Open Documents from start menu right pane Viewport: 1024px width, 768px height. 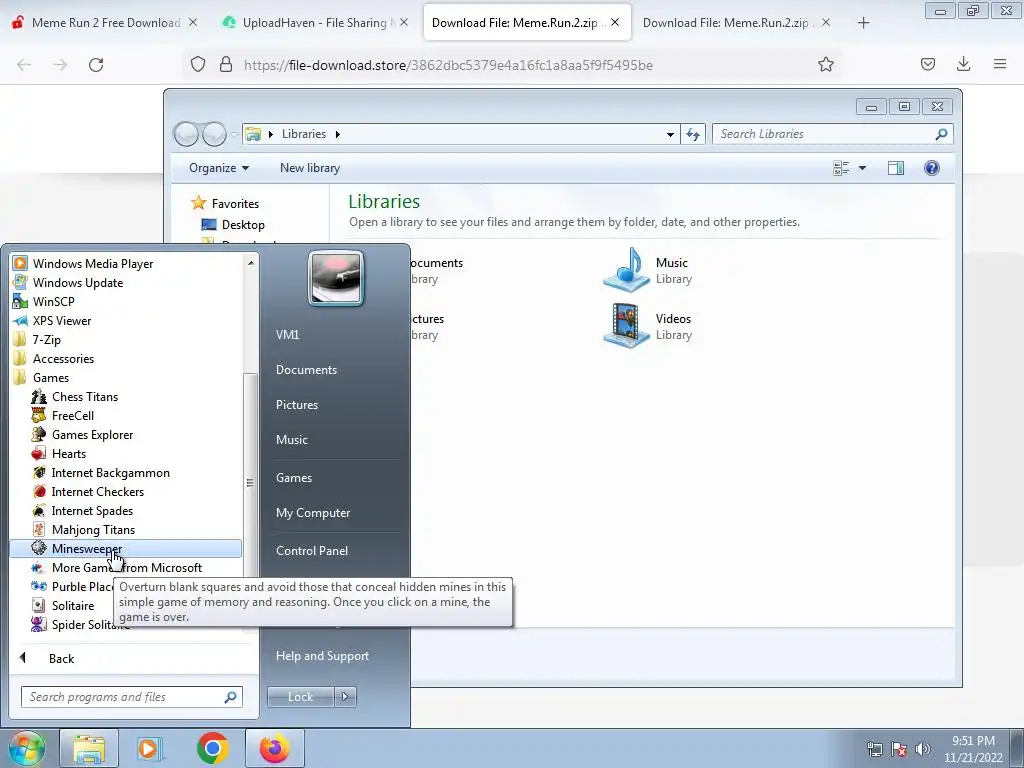pyautogui.click(x=306, y=370)
